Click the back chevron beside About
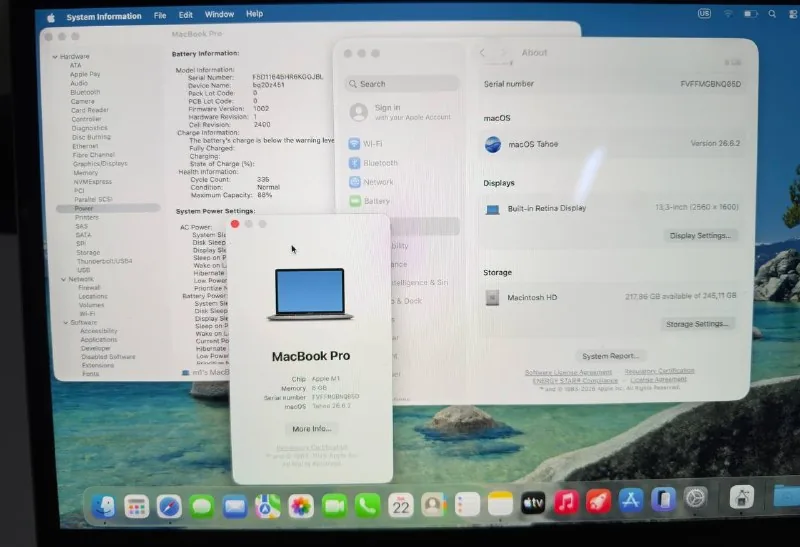Viewport: 800px width, 547px height. (x=482, y=53)
